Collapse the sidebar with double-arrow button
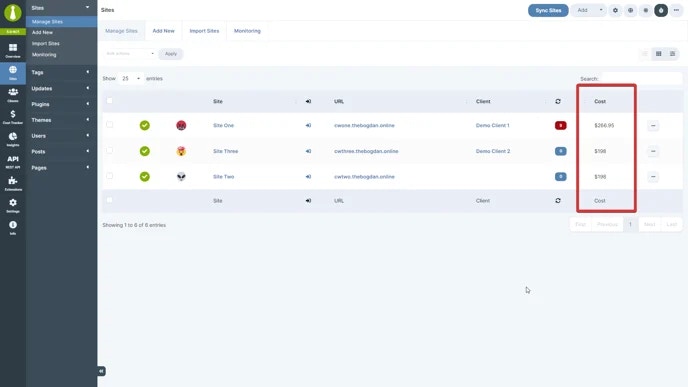 101,371
